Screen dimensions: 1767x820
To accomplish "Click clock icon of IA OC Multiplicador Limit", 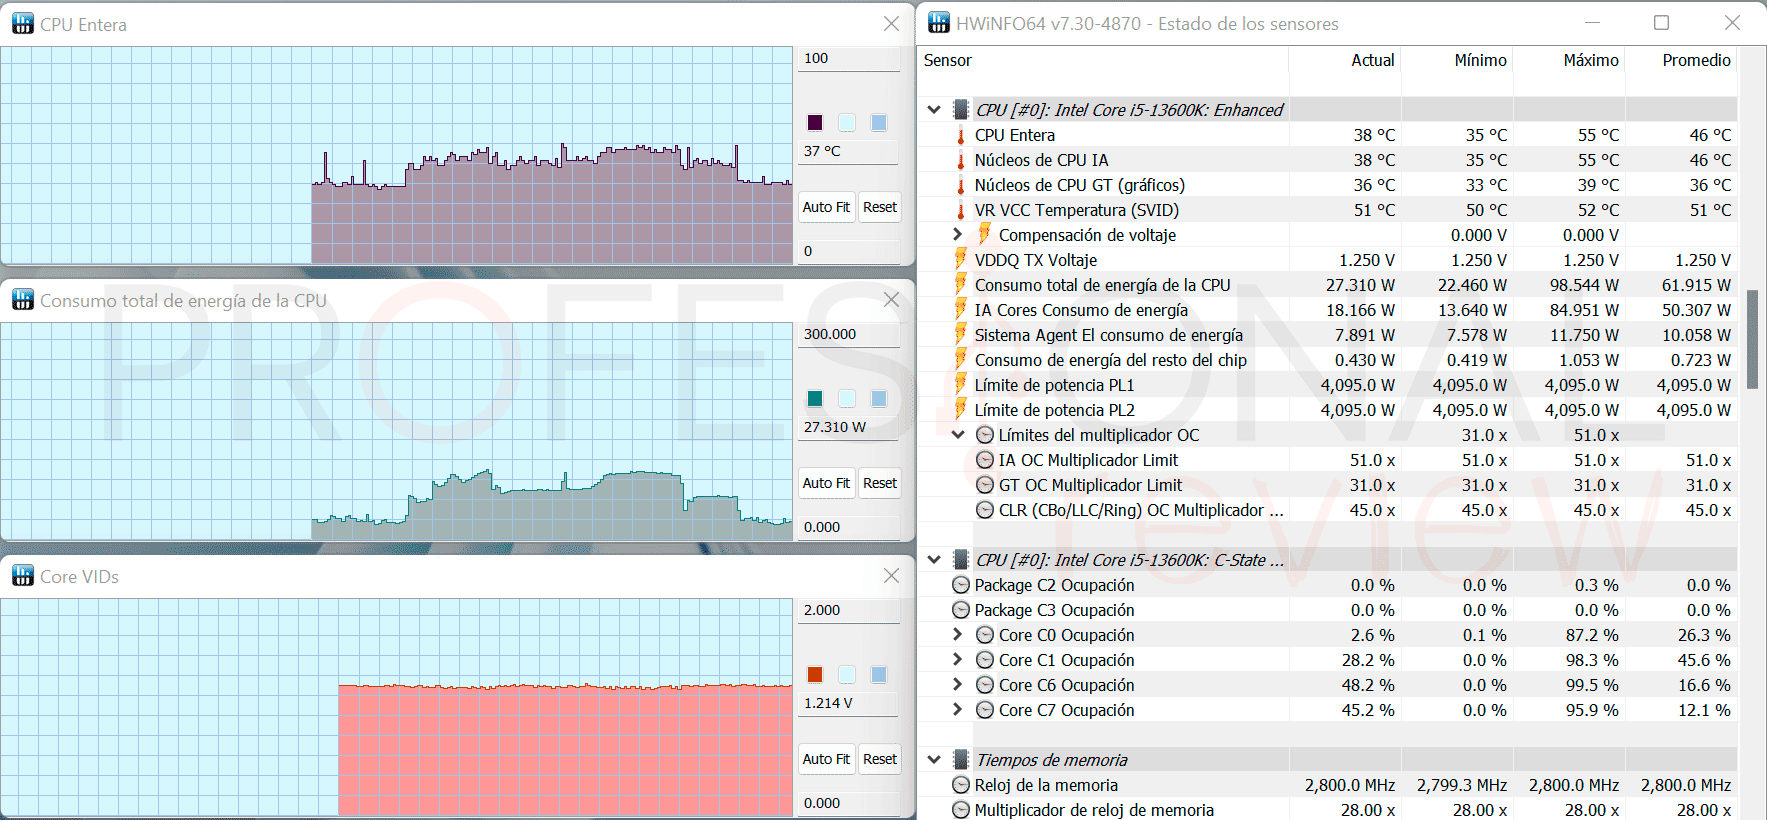I will [x=985, y=460].
